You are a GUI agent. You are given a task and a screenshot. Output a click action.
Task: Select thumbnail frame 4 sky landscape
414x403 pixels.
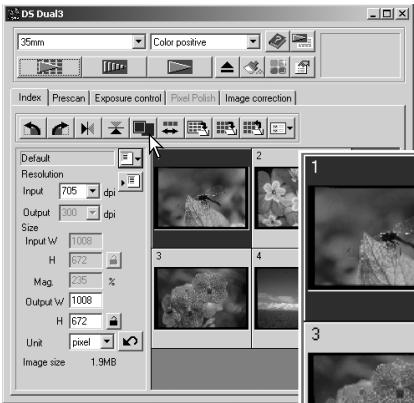(x=276, y=298)
